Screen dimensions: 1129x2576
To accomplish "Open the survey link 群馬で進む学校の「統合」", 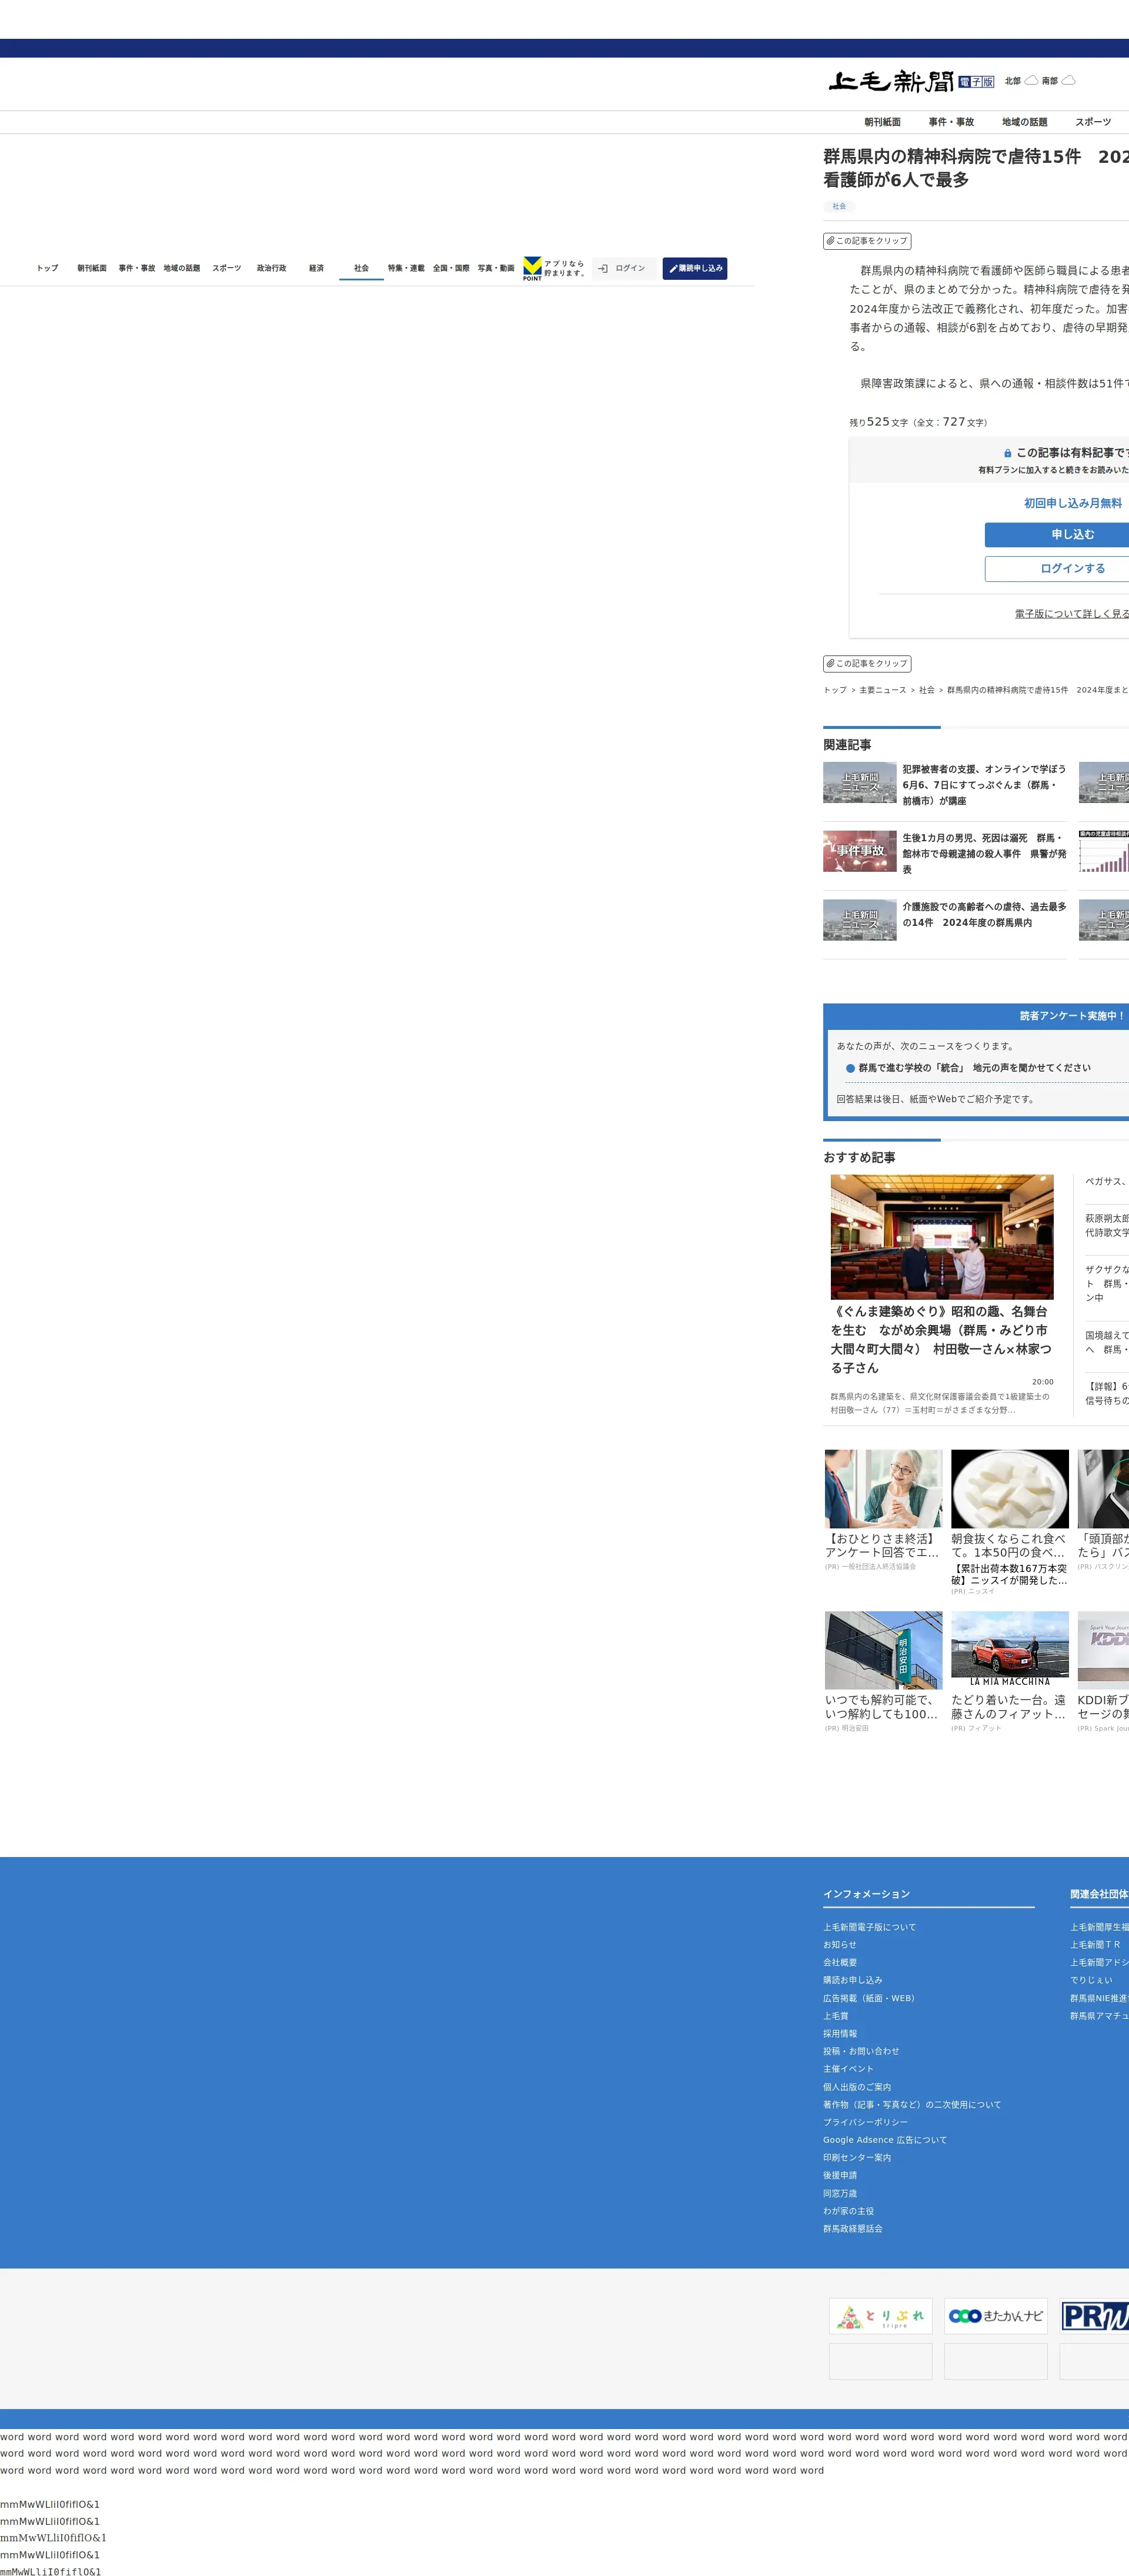I will [x=974, y=1068].
